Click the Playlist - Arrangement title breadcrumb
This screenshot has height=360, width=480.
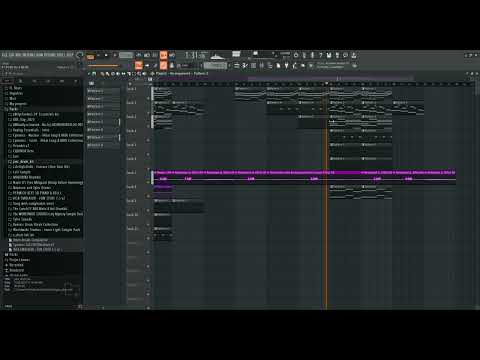182,74
